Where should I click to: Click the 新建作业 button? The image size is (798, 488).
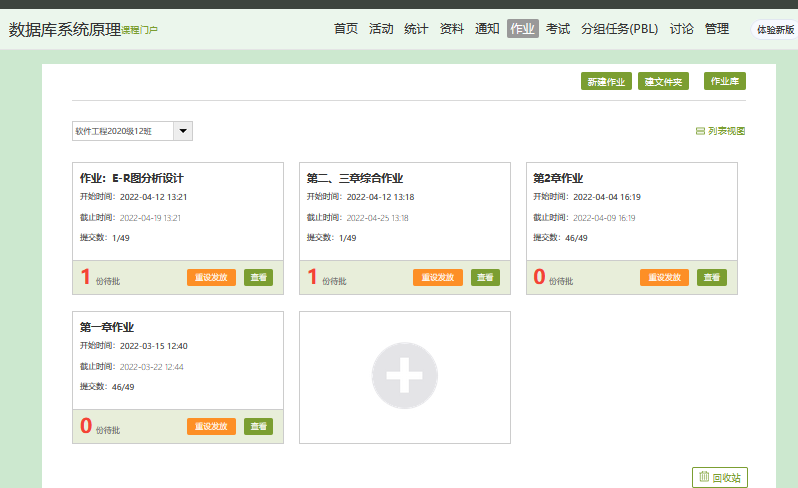click(x=606, y=82)
